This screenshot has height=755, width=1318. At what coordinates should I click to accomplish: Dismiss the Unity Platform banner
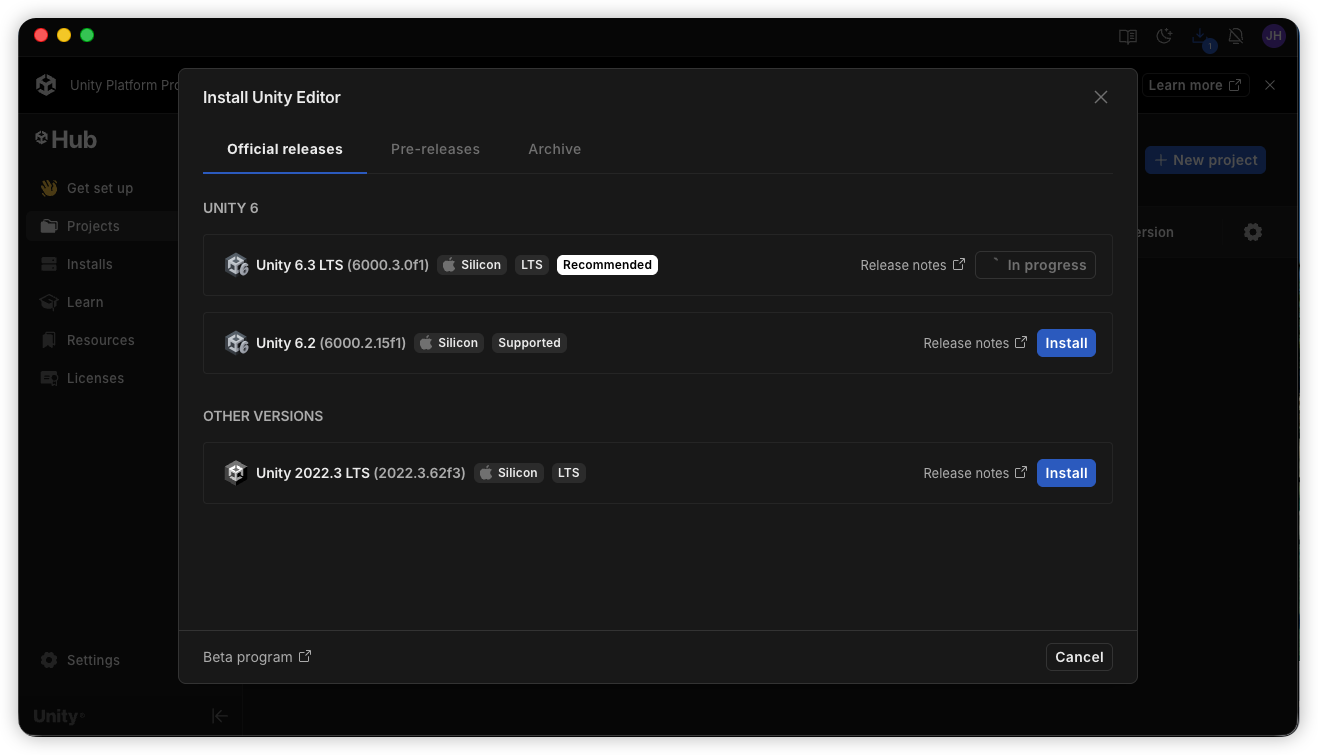pos(1270,85)
